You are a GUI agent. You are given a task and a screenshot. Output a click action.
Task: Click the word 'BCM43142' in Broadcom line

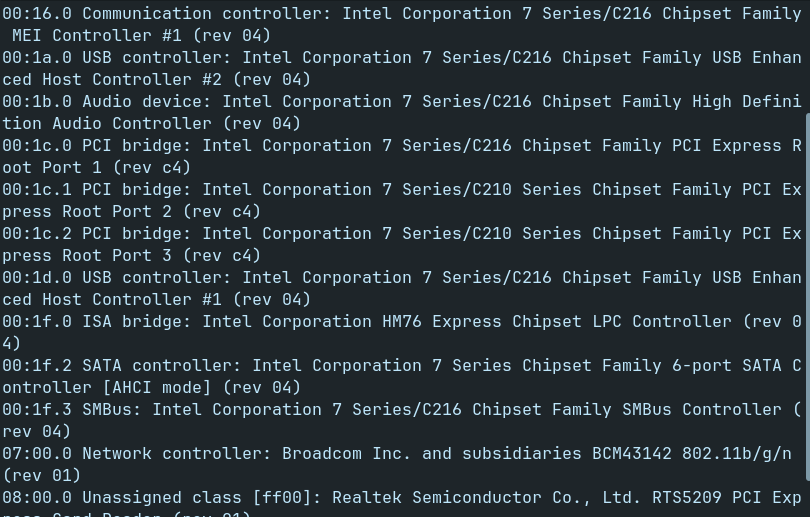632,453
